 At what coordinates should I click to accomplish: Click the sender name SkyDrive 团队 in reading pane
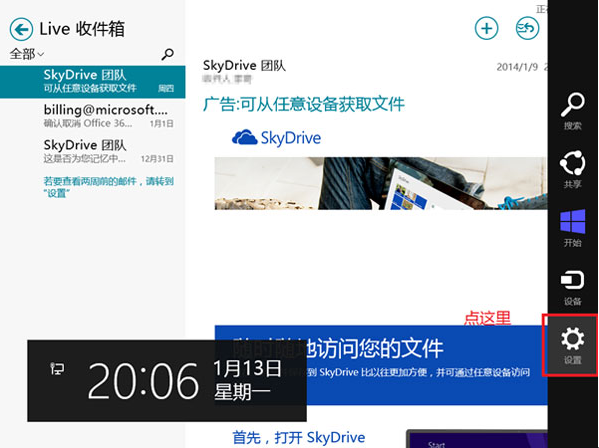(244, 66)
